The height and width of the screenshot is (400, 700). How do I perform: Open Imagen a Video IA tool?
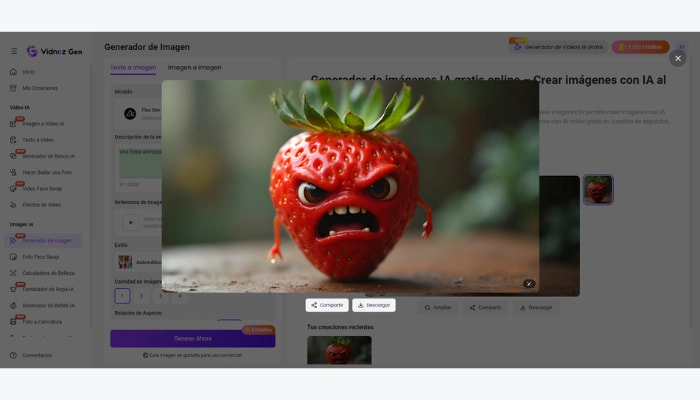(43, 124)
